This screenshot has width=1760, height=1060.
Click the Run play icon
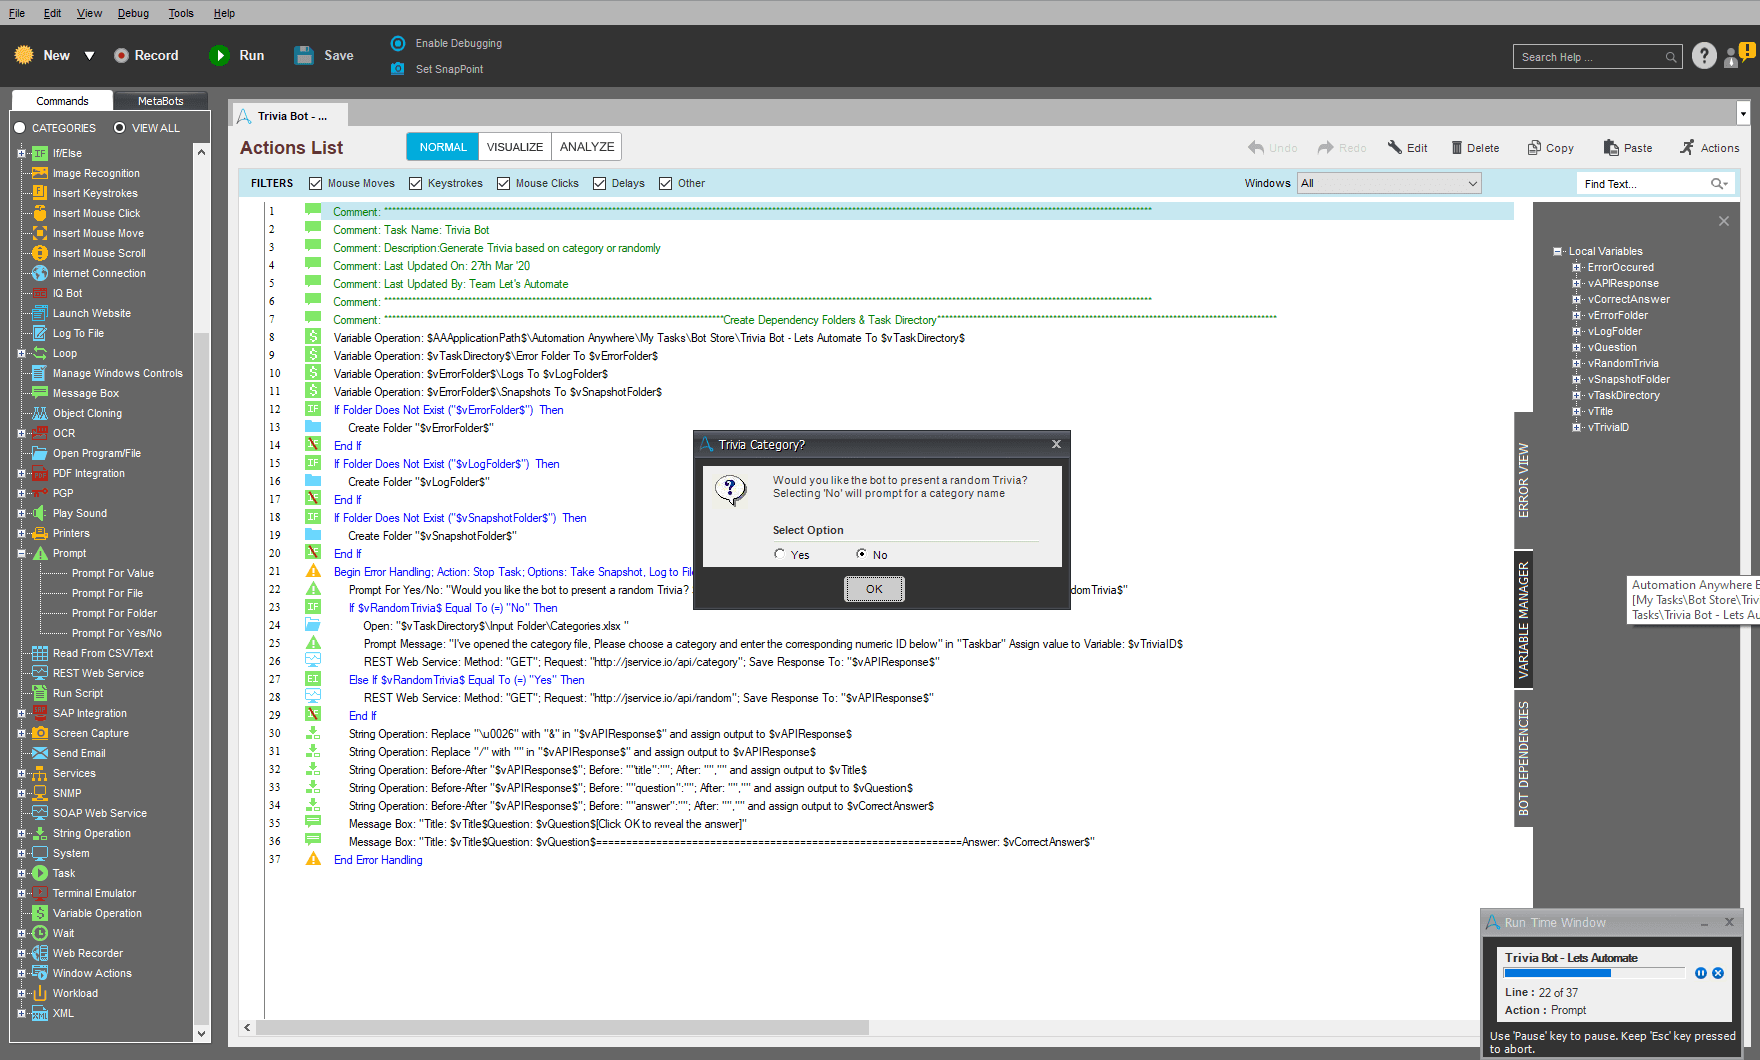(219, 56)
